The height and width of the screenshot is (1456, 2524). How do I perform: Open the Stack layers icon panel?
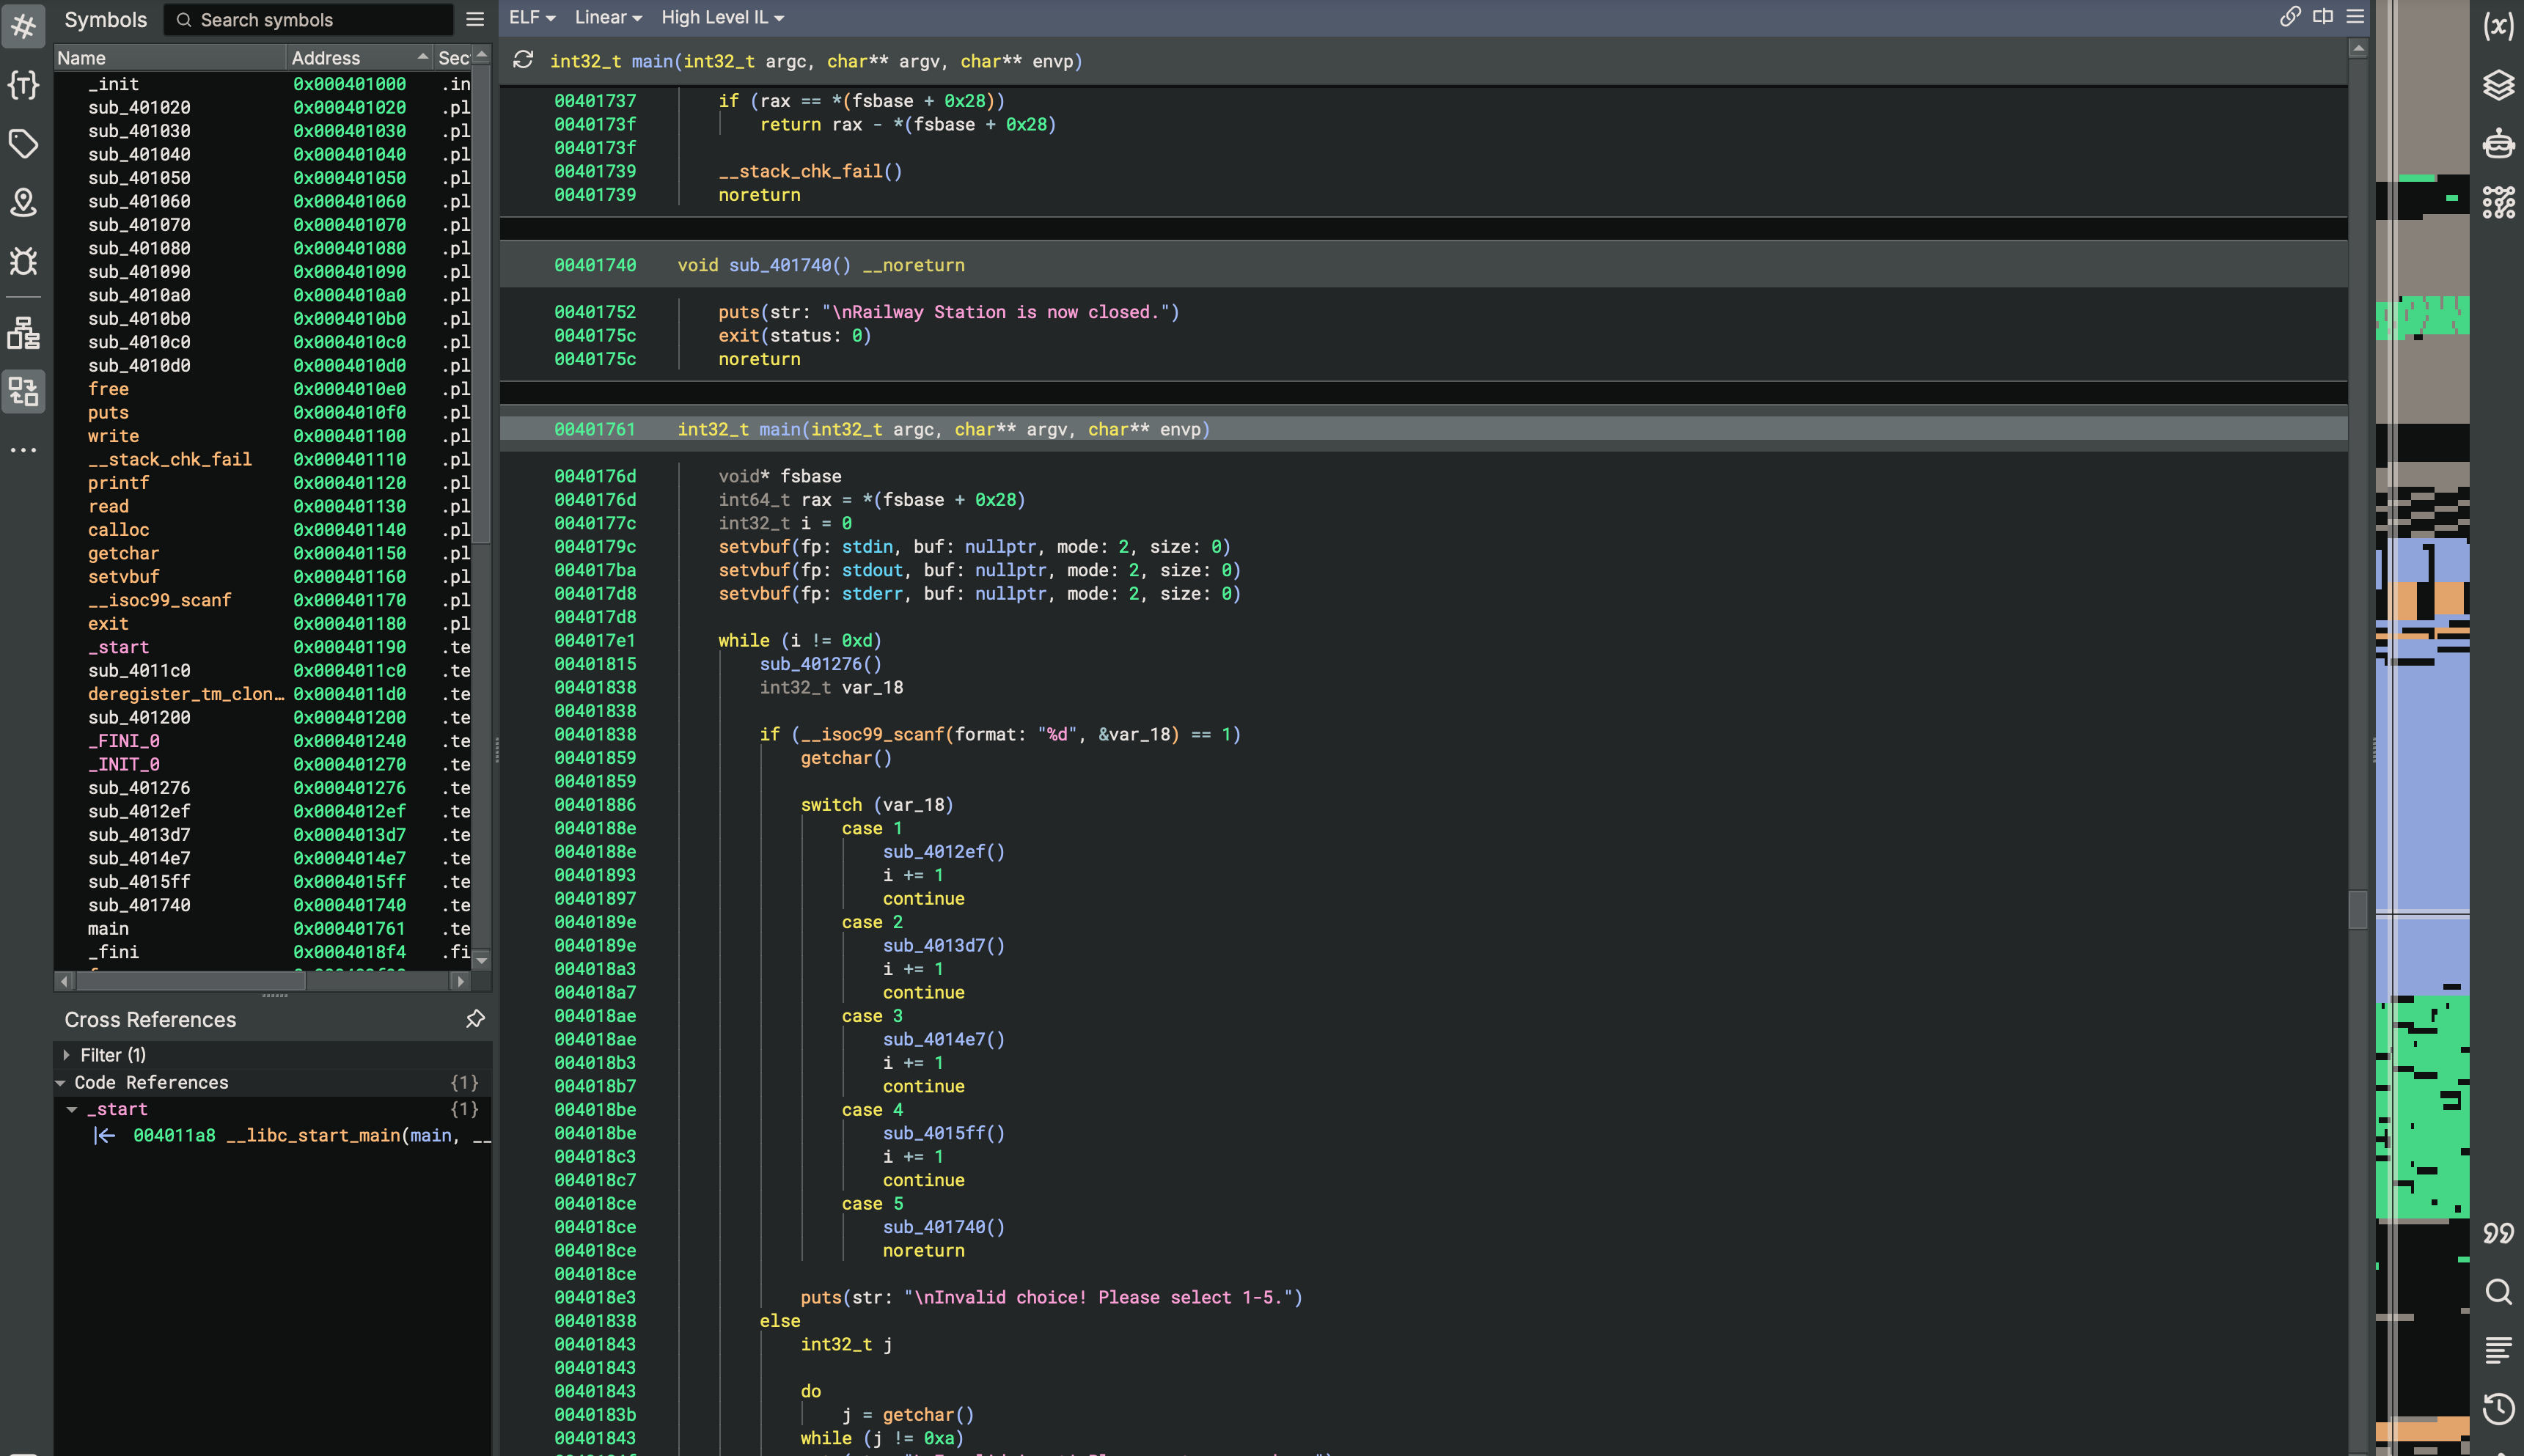[x=2498, y=85]
